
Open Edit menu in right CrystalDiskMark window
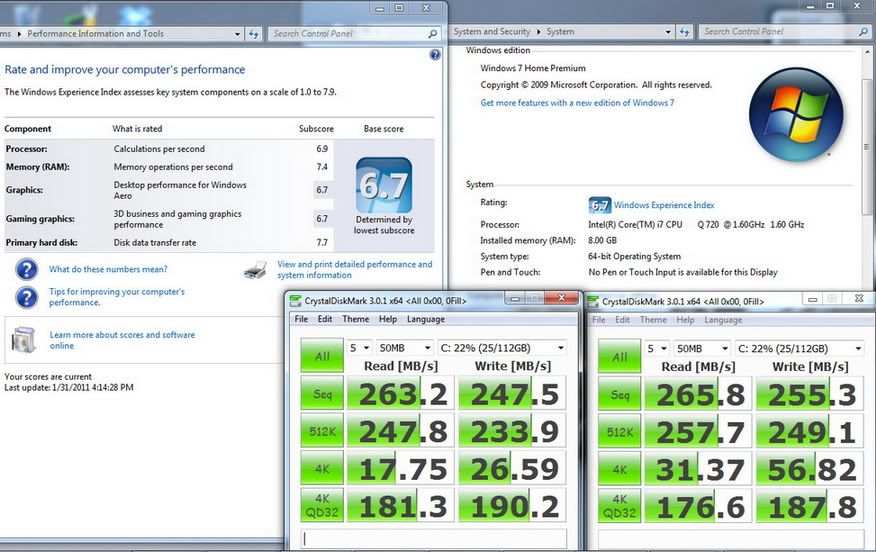(622, 320)
